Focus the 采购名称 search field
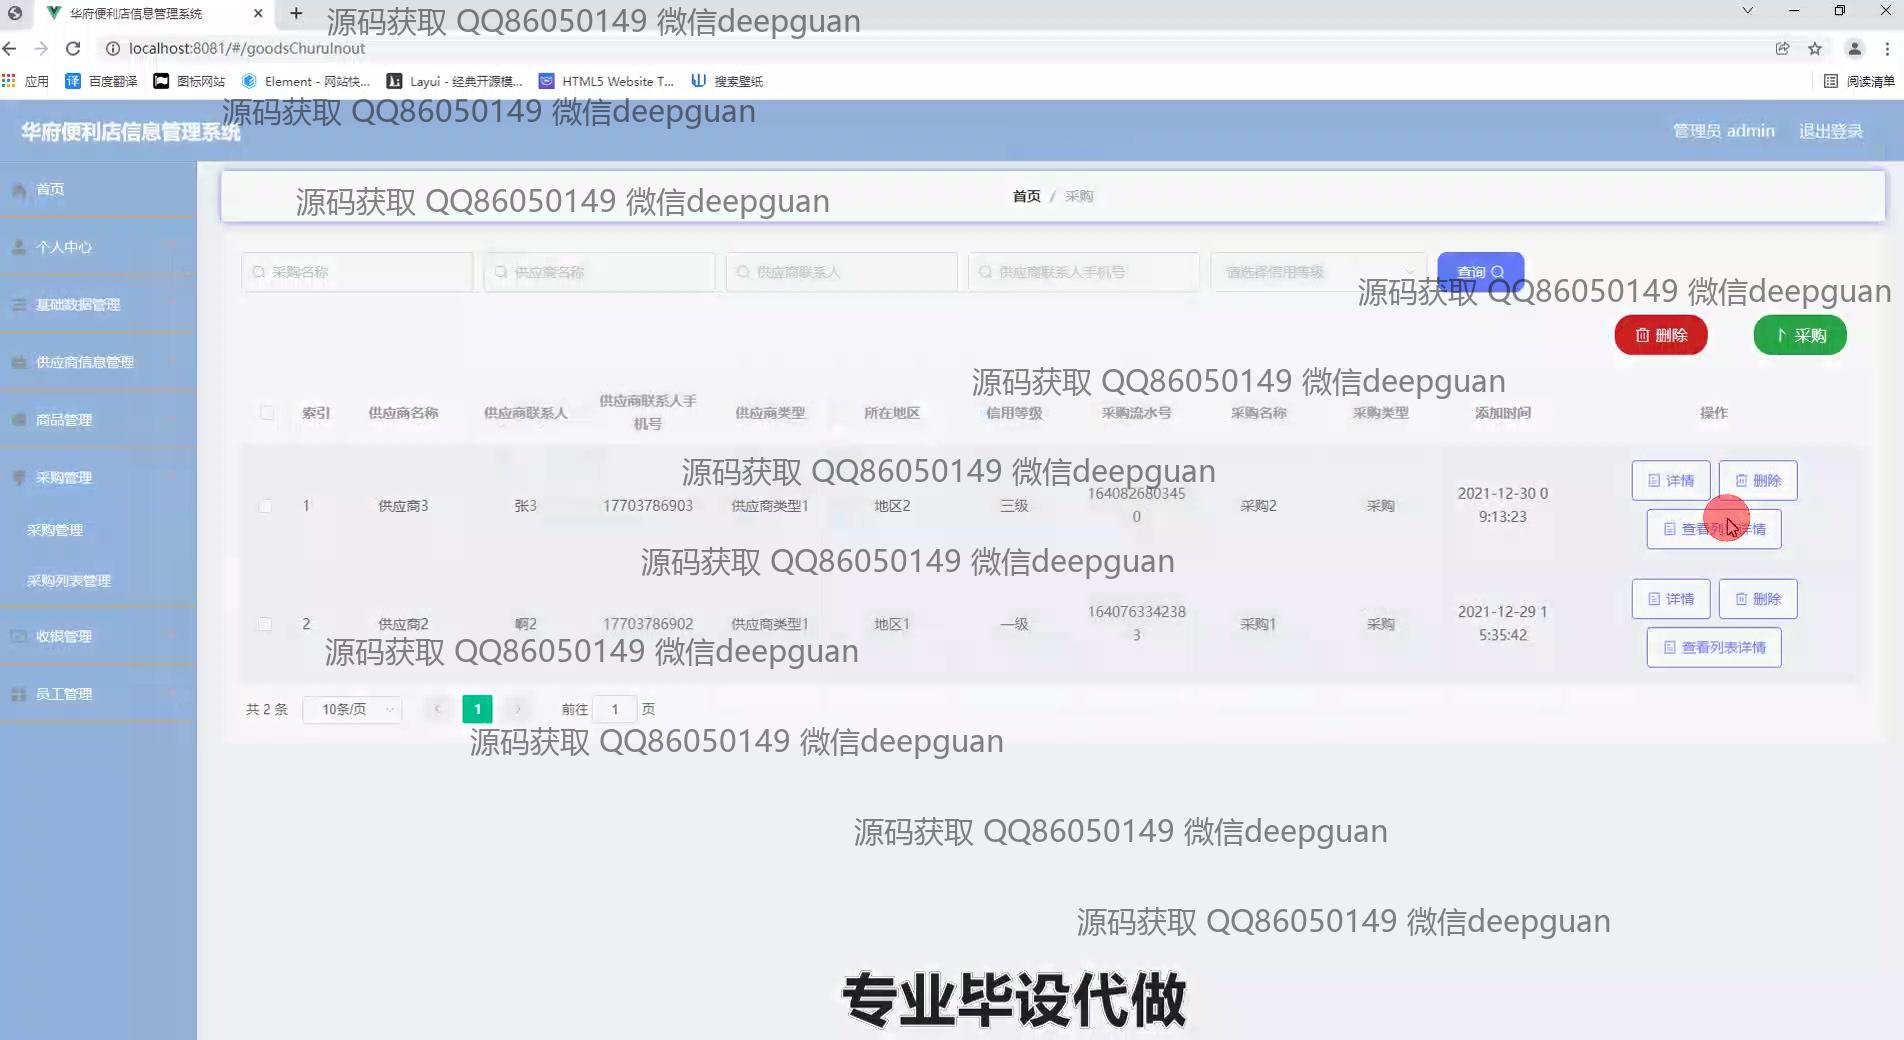1904x1040 pixels. click(x=357, y=272)
